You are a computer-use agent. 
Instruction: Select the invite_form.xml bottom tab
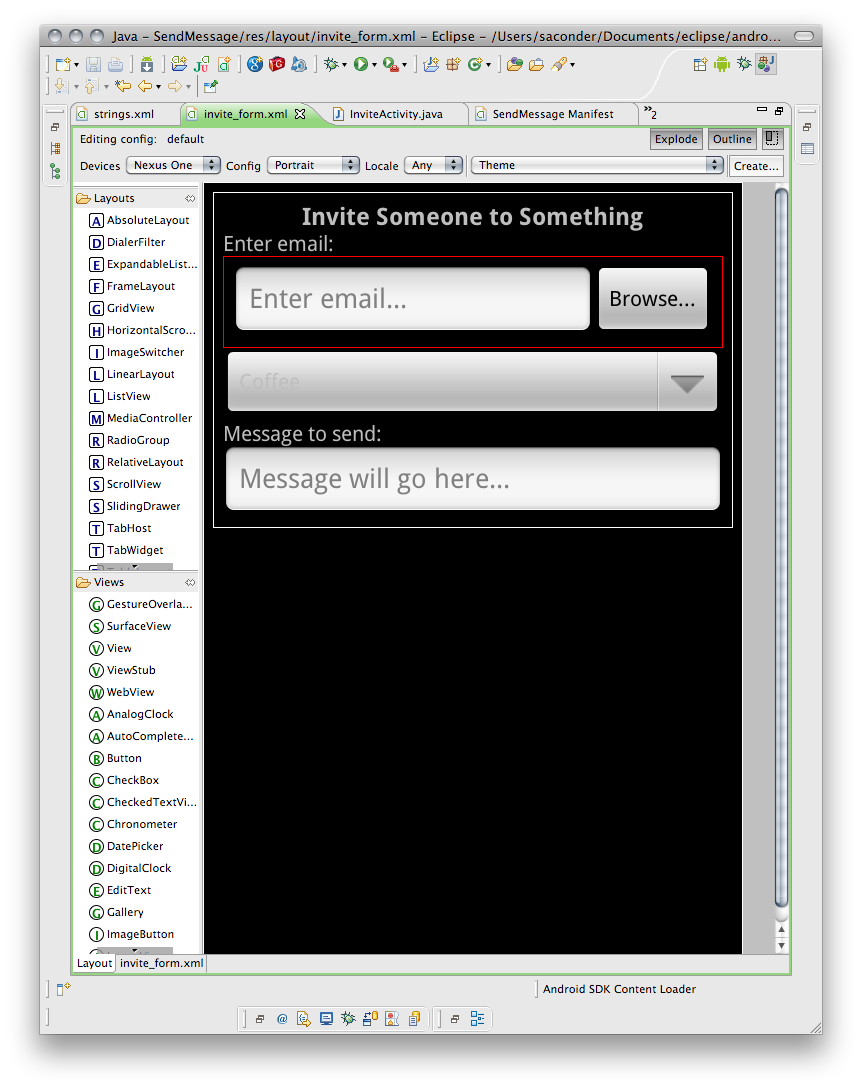(161, 963)
